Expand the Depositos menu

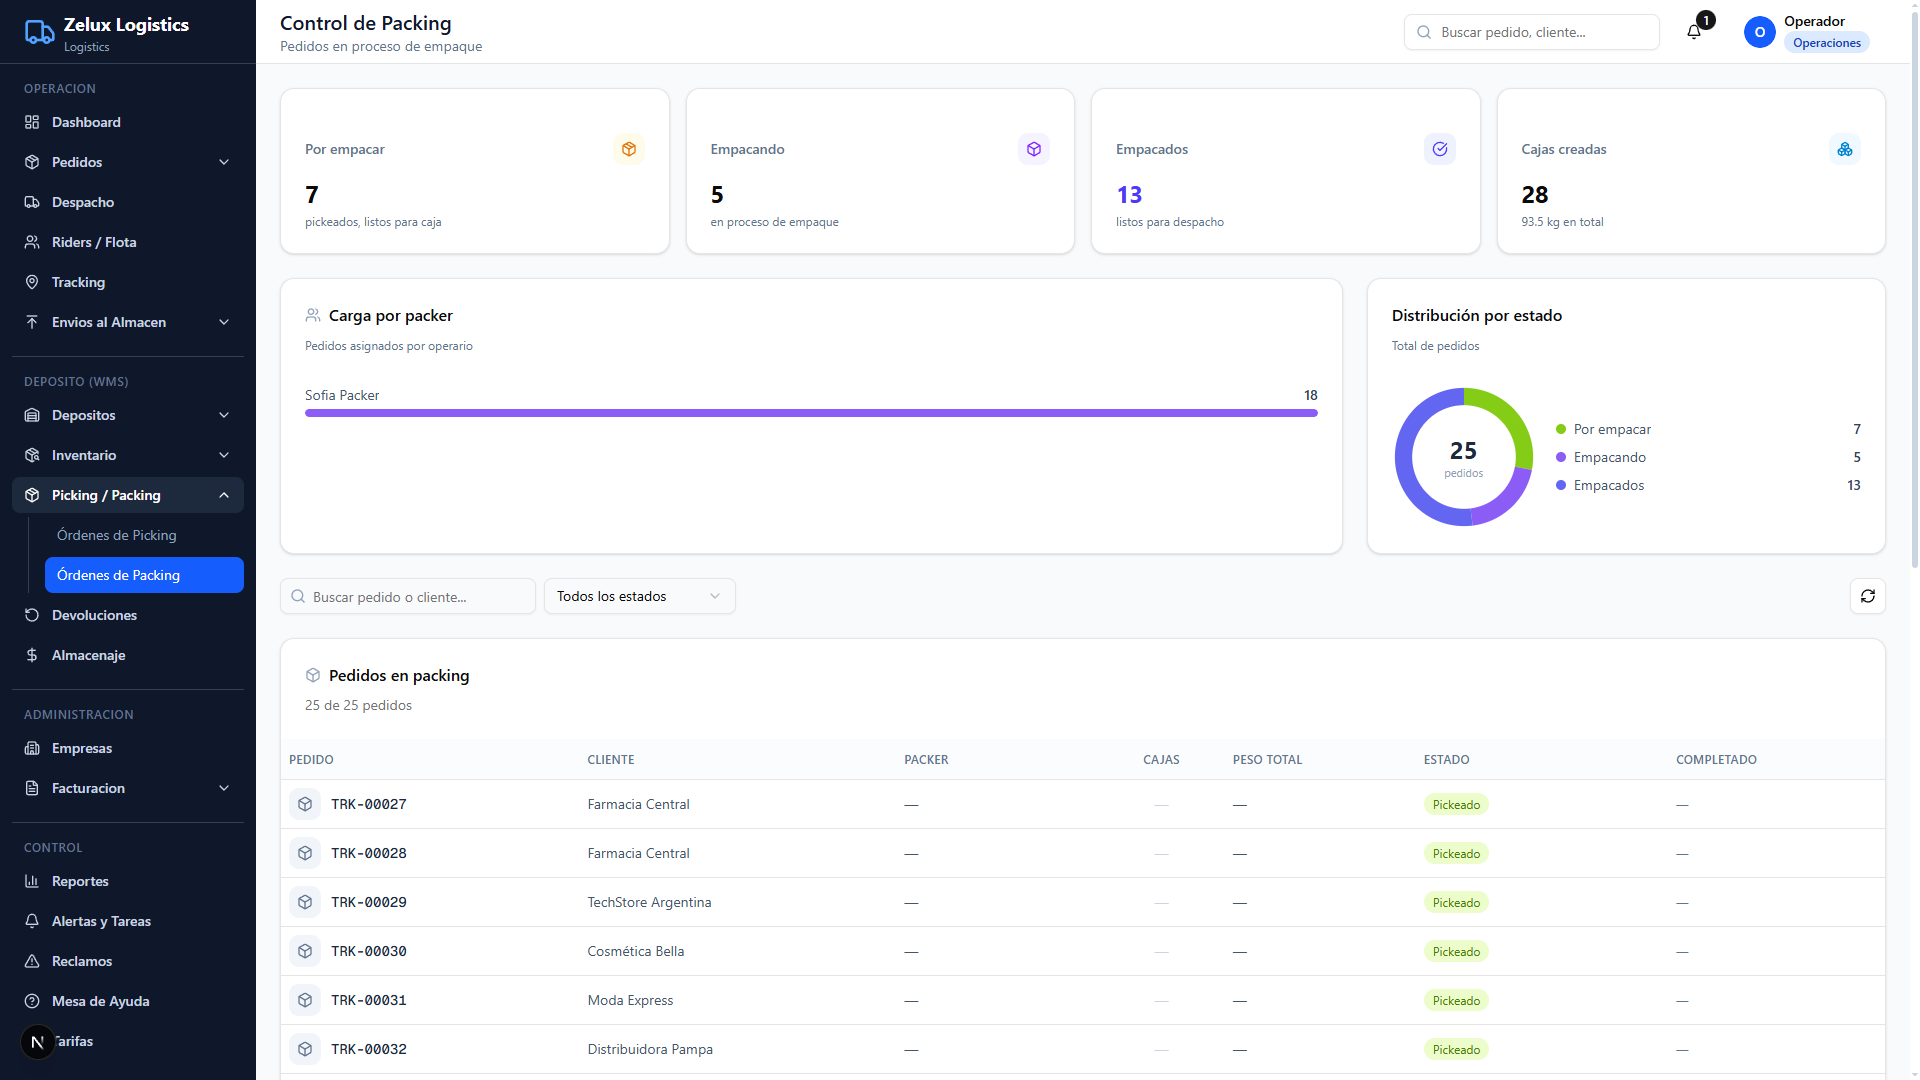click(128, 415)
